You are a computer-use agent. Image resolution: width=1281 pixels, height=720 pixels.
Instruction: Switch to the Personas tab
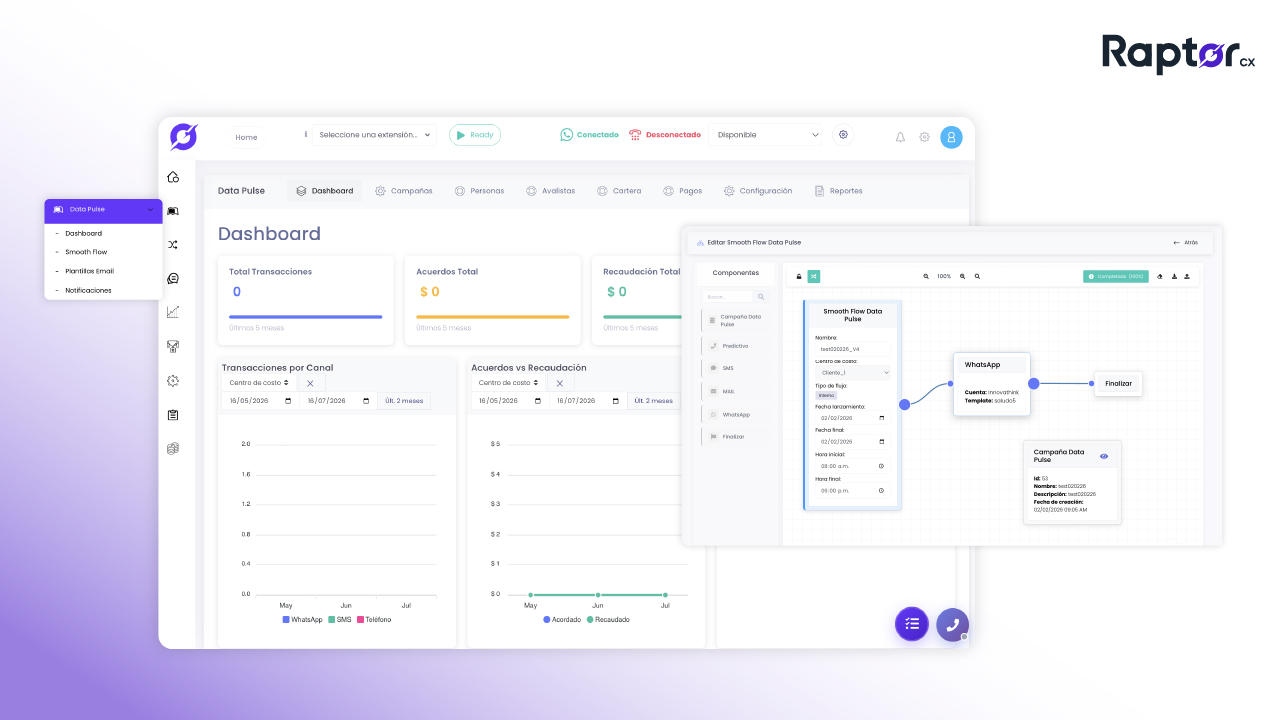tap(479, 191)
